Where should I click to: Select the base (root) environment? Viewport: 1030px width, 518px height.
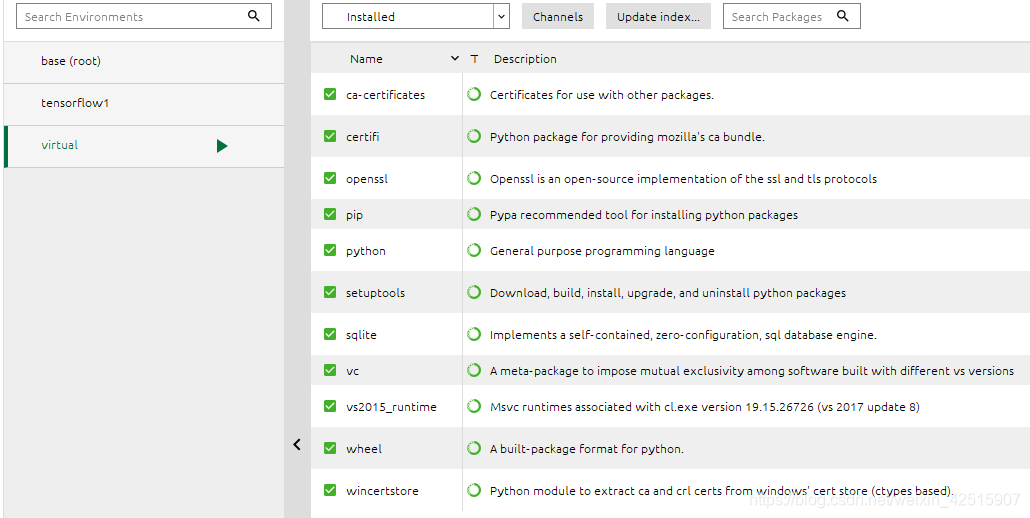[x=144, y=62]
